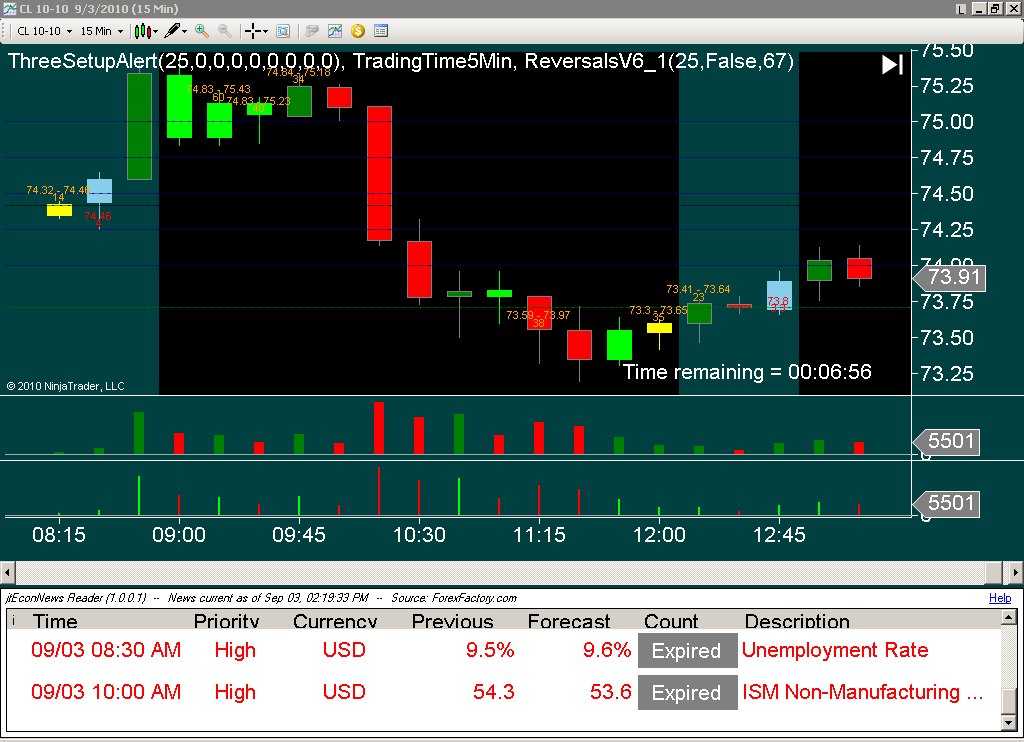Click the Currency column header
The width and height of the screenshot is (1024, 742).
(335, 621)
